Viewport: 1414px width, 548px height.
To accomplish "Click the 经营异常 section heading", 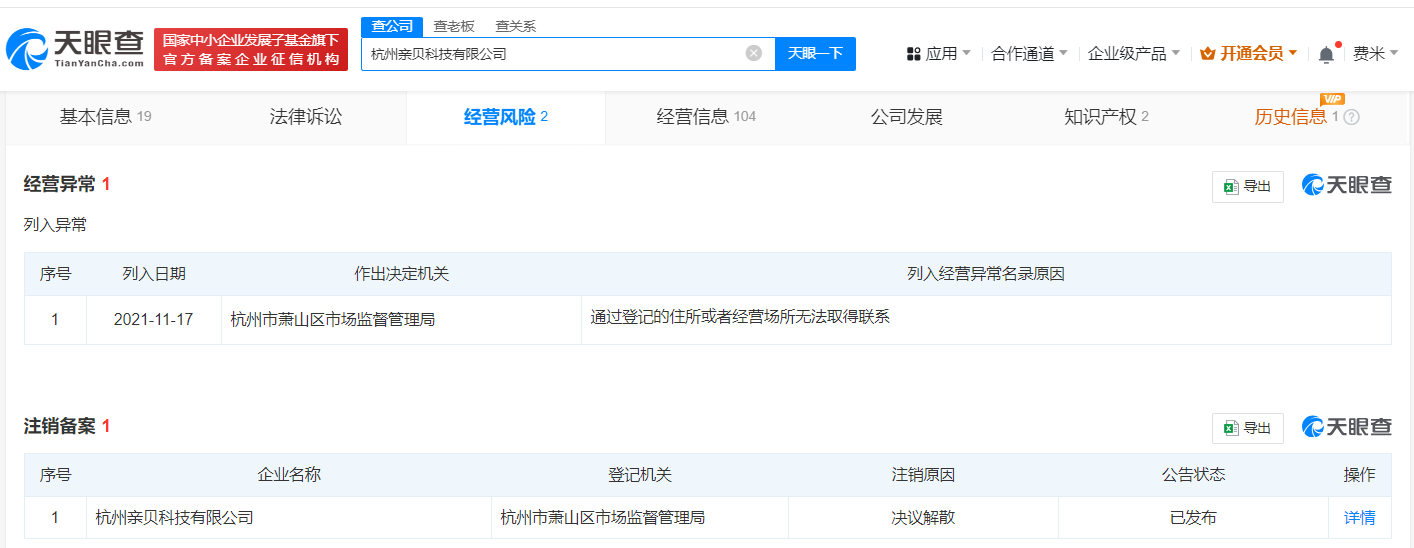I will (60, 184).
